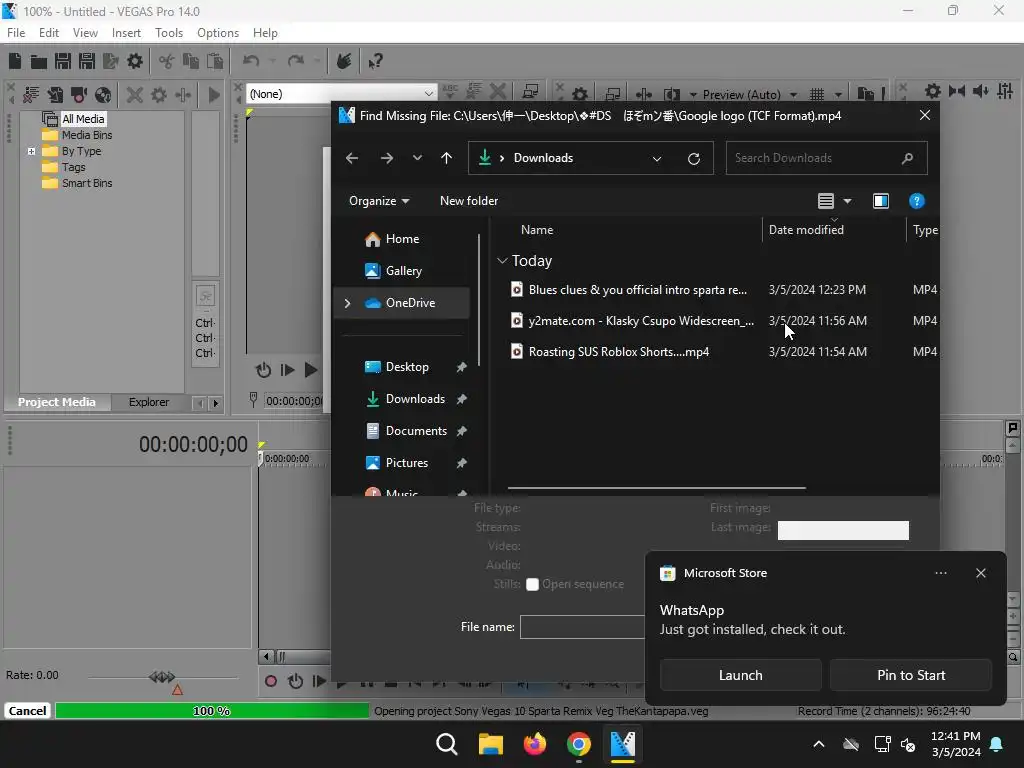Open the Tools menu

coord(168,33)
